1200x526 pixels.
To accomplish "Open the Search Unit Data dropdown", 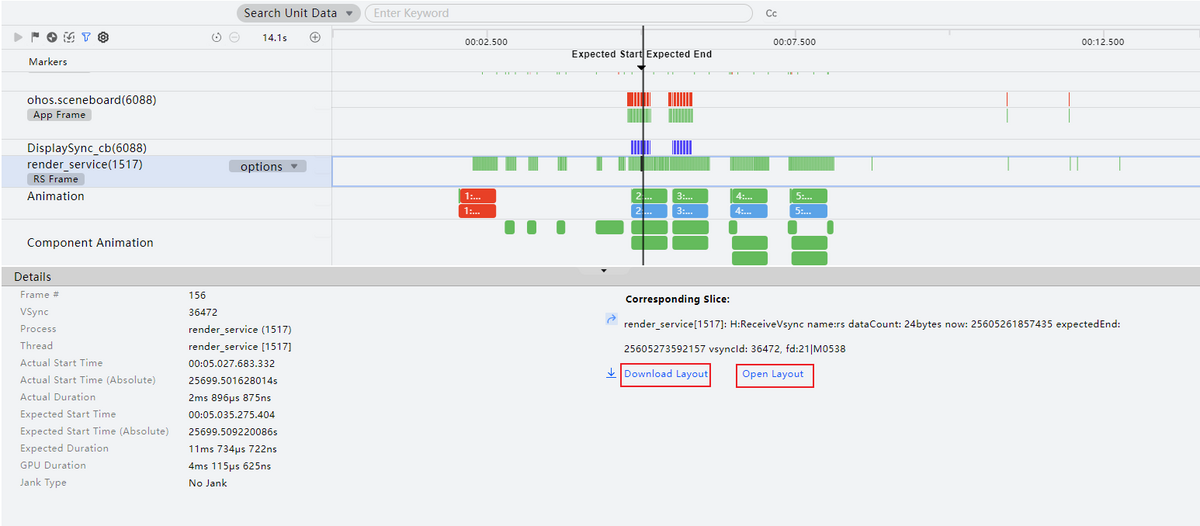I will (298, 13).
